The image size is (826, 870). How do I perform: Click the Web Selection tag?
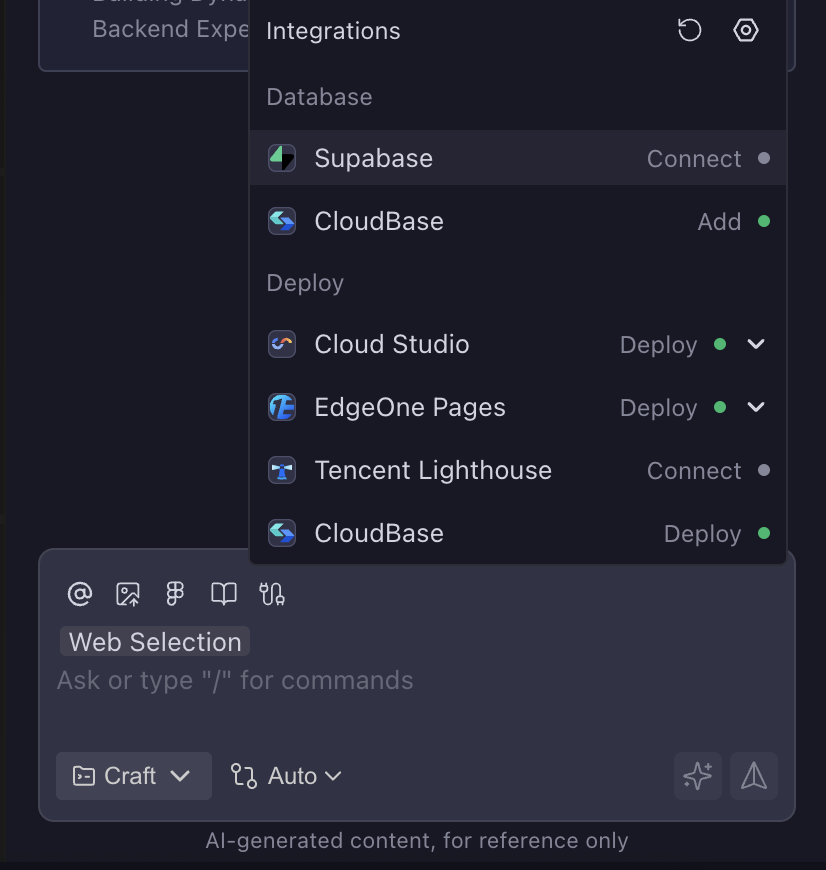coord(155,642)
